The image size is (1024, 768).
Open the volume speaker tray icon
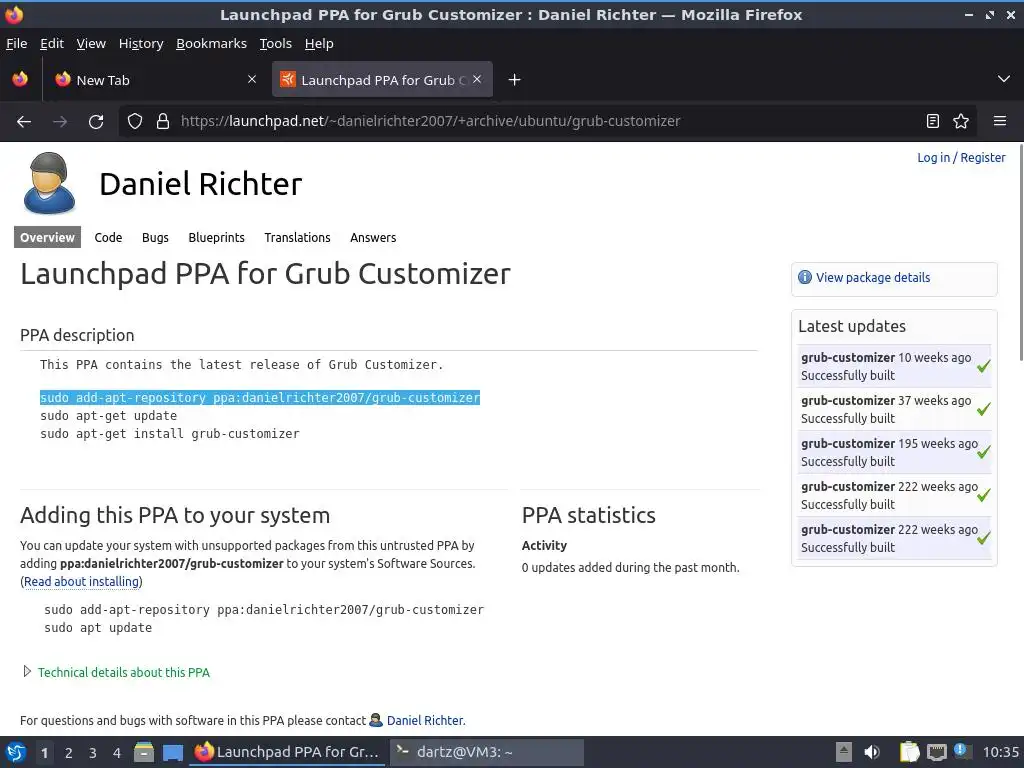click(x=872, y=752)
